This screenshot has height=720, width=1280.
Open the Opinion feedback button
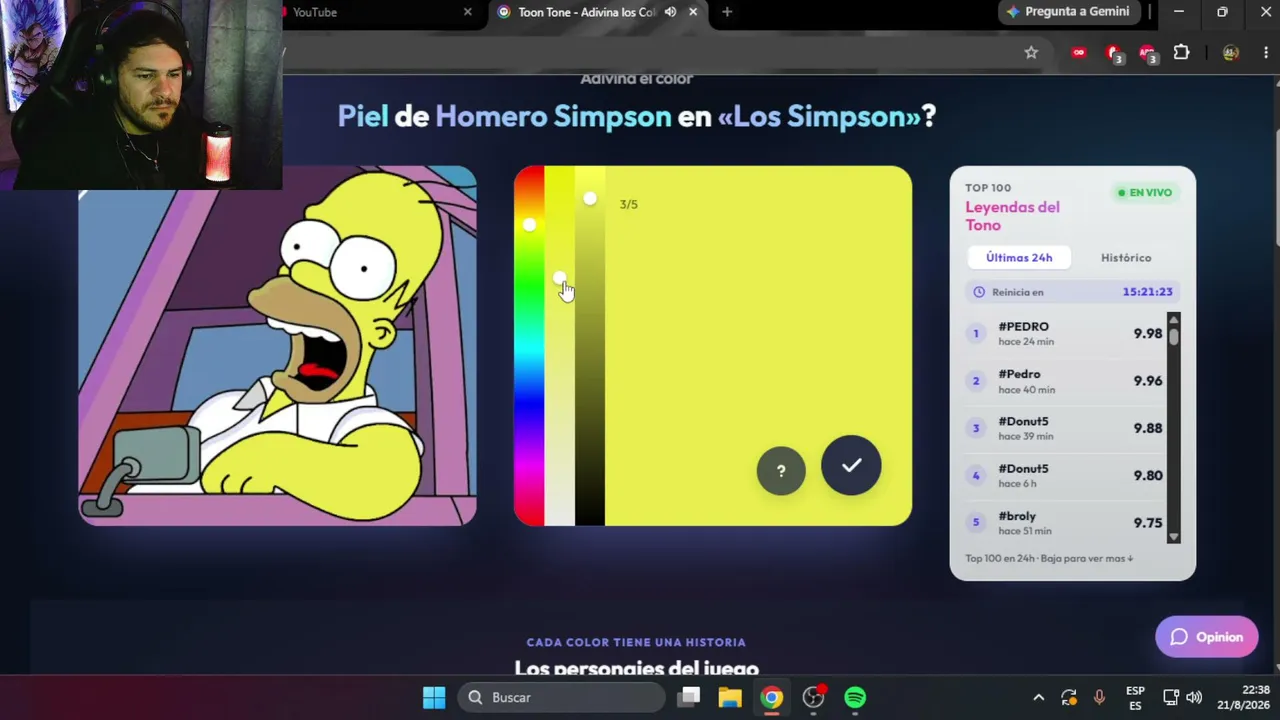click(1207, 637)
